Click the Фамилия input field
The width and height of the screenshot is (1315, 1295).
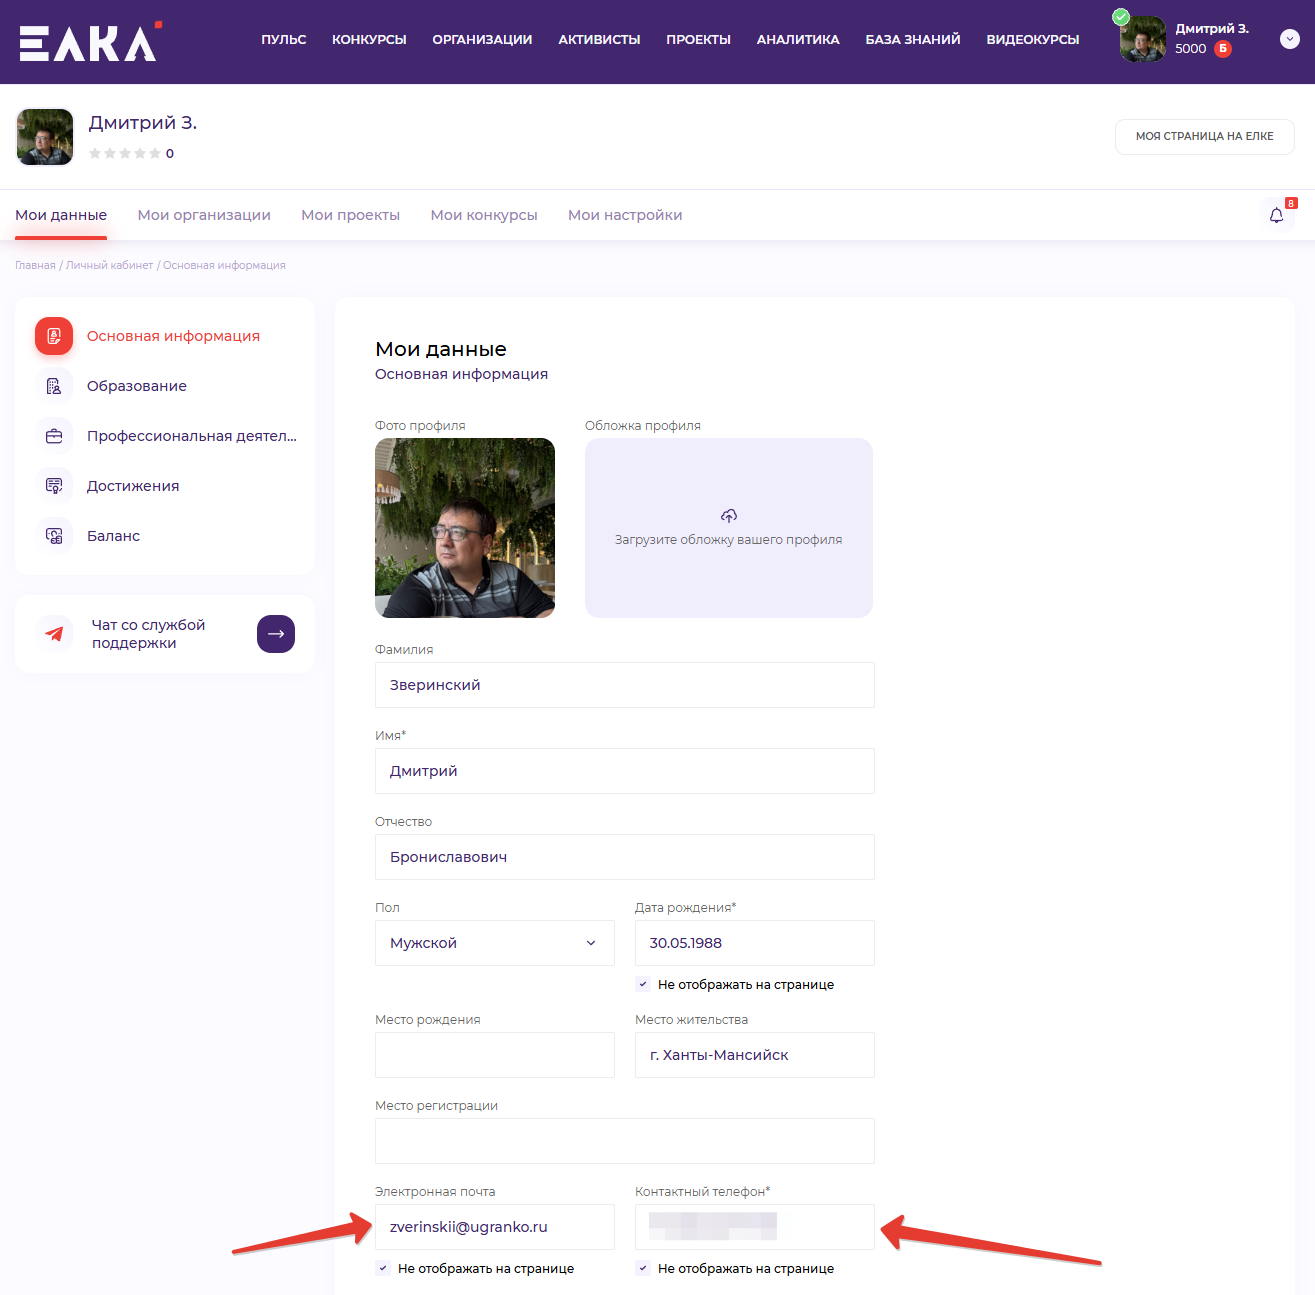click(x=624, y=685)
